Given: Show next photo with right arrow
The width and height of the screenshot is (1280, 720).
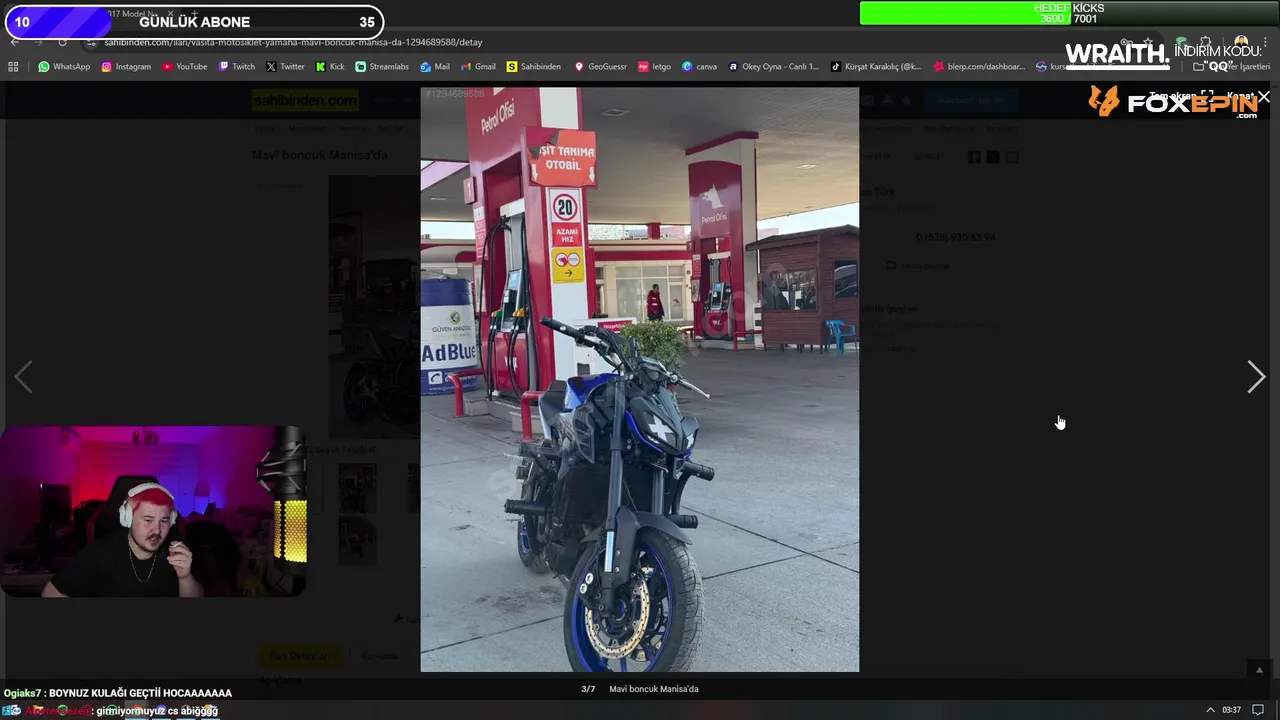Looking at the screenshot, I should [1256, 377].
